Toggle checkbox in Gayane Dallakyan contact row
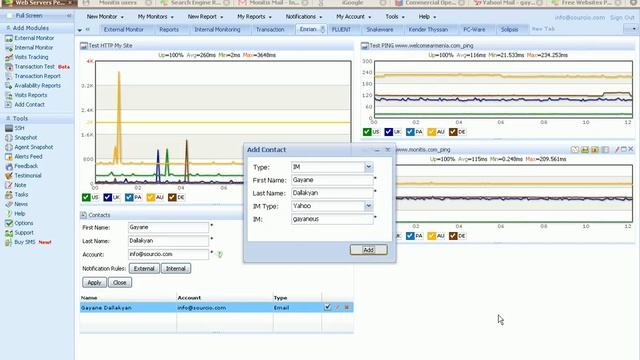Screen dimensions: 640x360 (328, 307)
